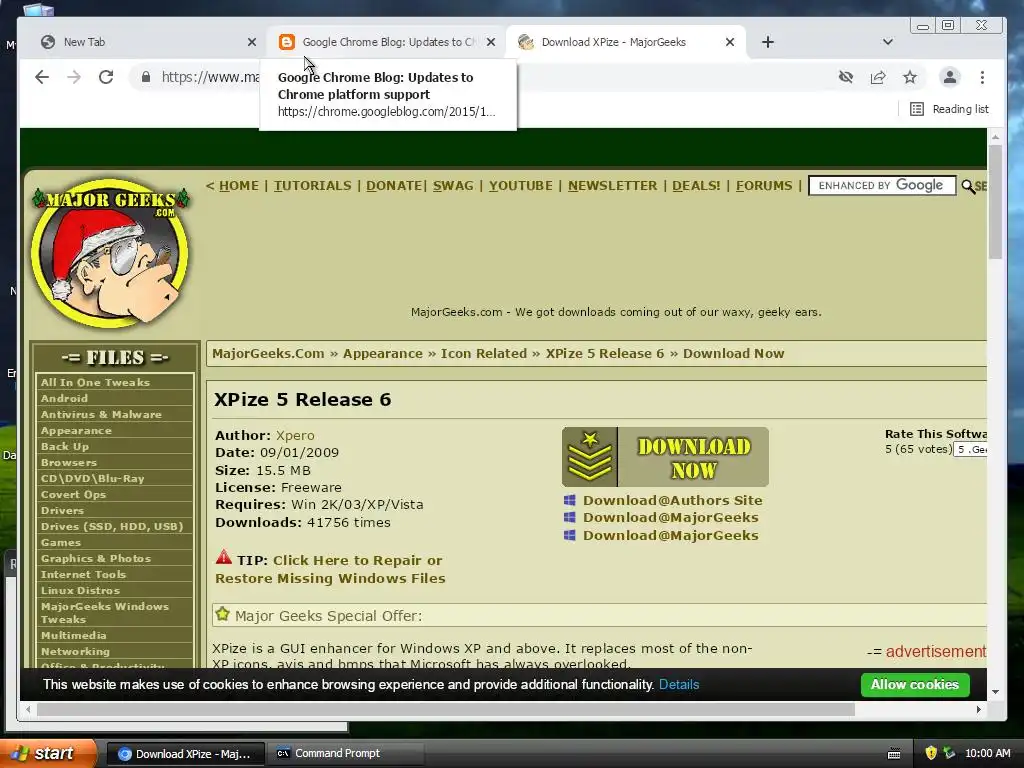Viewport: 1024px width, 768px height.
Task: Close the Download XPize tab
Action: (x=730, y=42)
